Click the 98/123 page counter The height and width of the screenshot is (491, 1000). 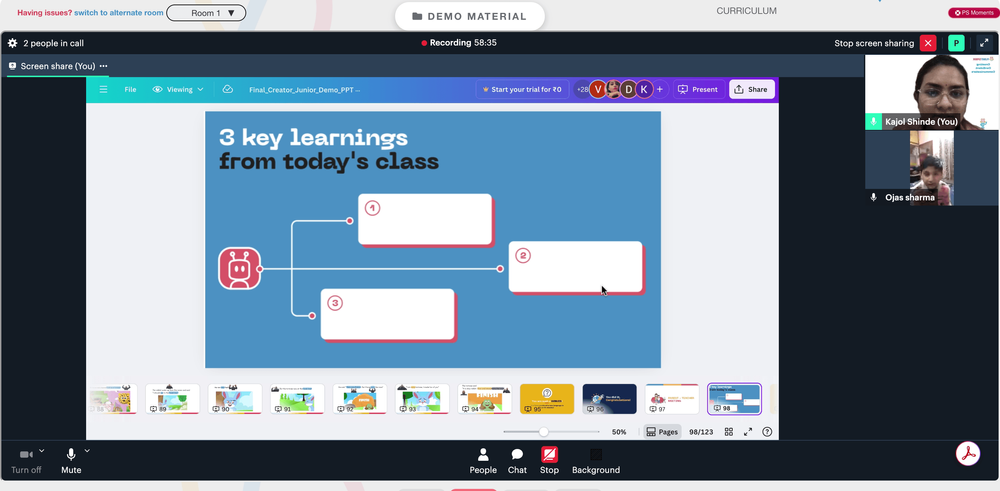[701, 432]
